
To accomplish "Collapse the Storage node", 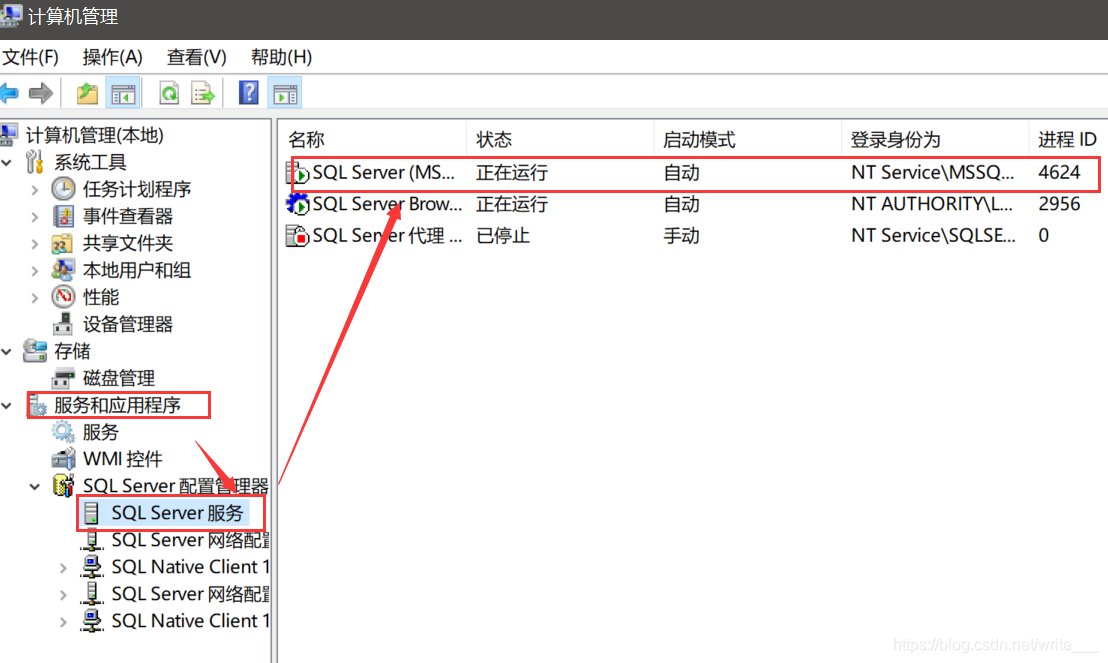I will [7, 351].
